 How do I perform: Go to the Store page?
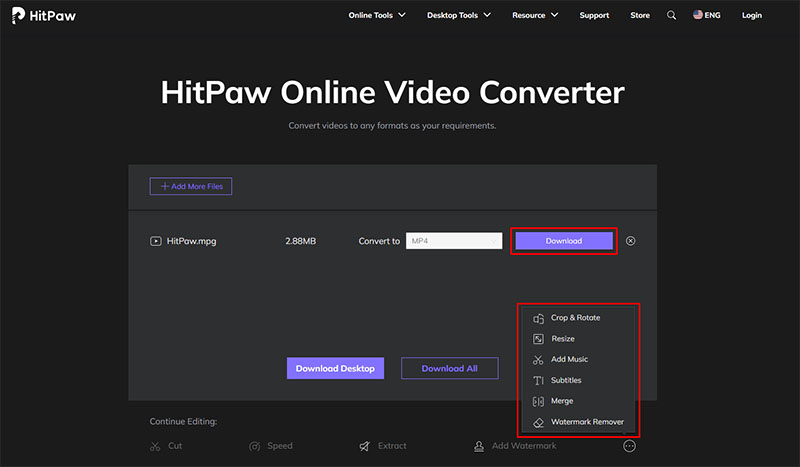tap(640, 15)
